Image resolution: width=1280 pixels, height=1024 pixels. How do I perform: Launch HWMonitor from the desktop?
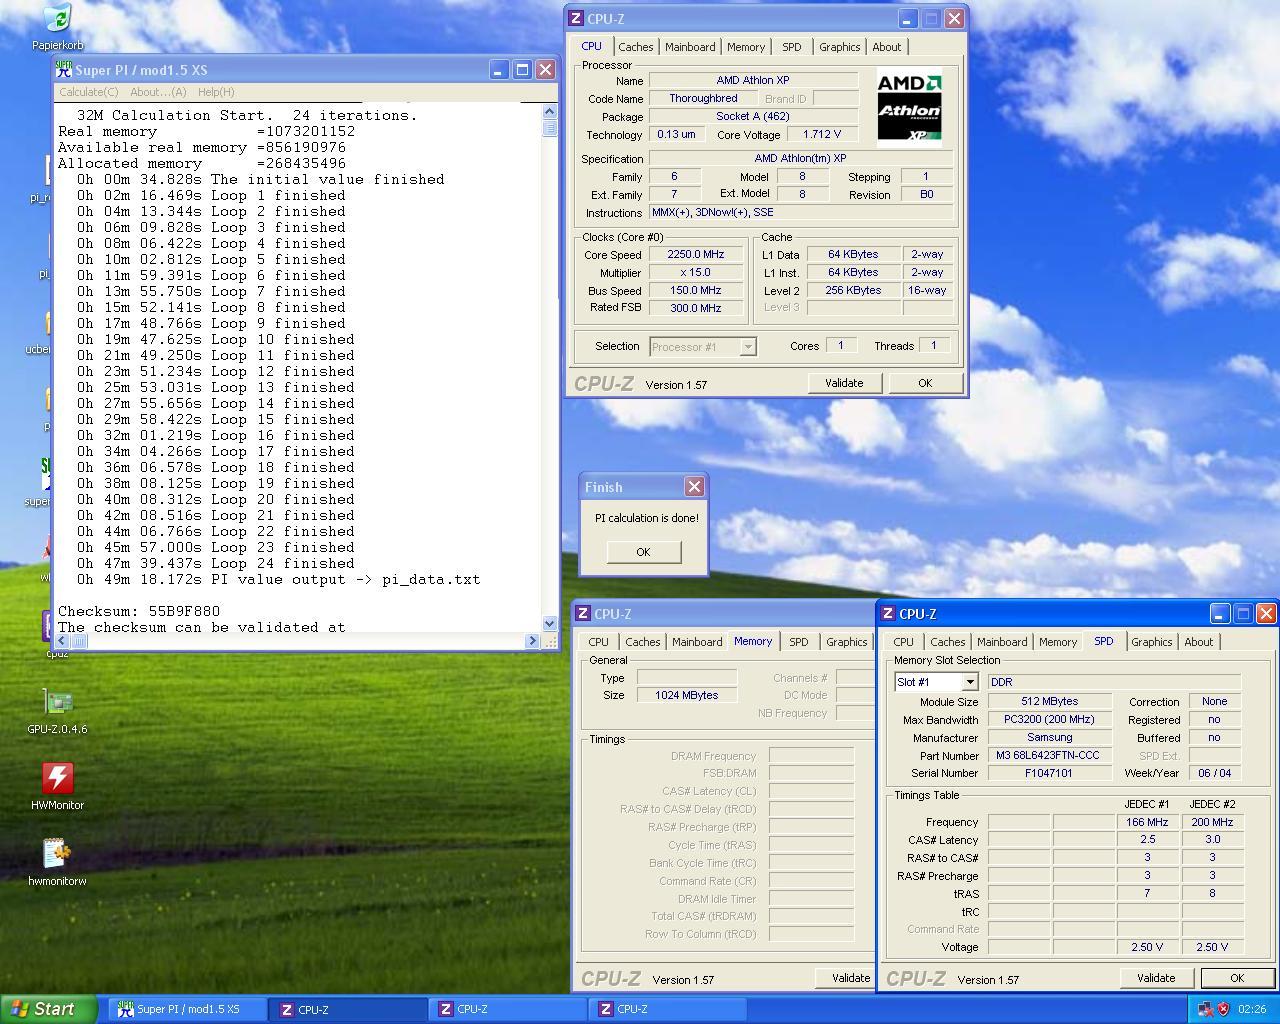tap(57, 786)
